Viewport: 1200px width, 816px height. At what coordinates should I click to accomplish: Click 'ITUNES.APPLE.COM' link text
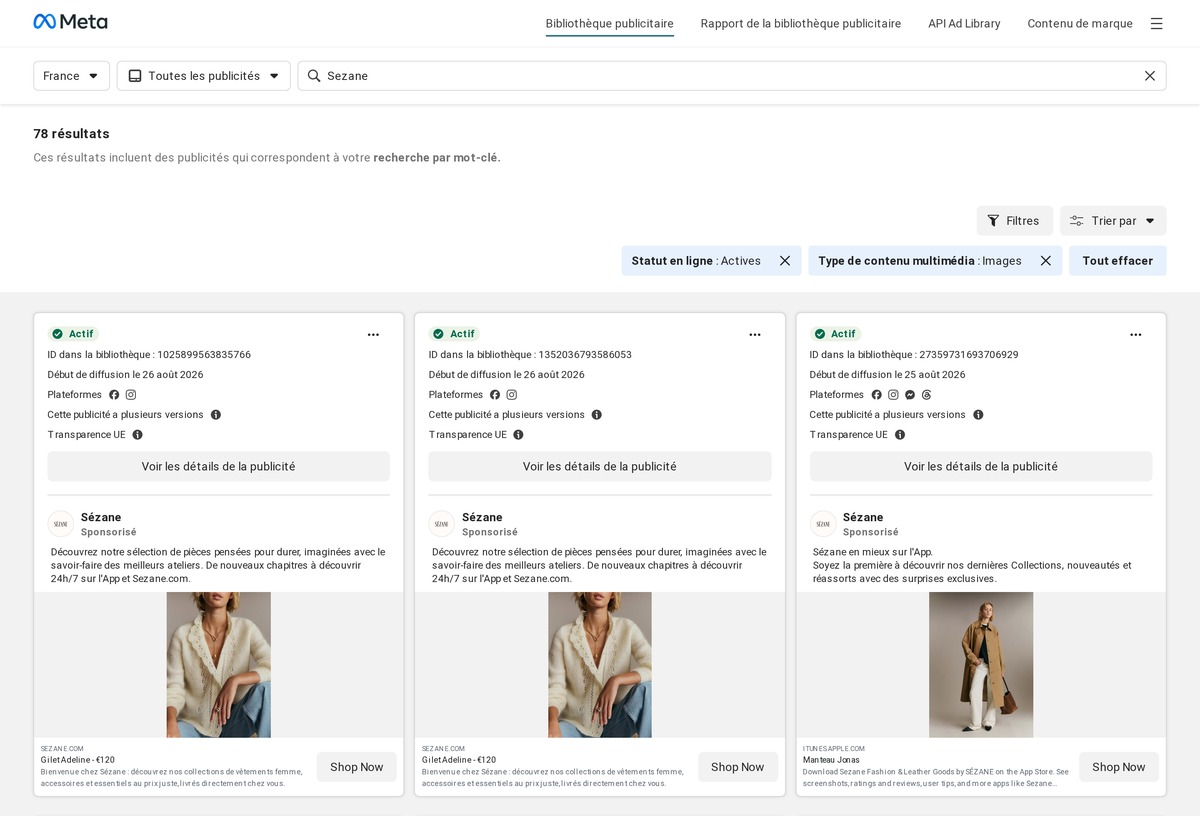pos(834,748)
